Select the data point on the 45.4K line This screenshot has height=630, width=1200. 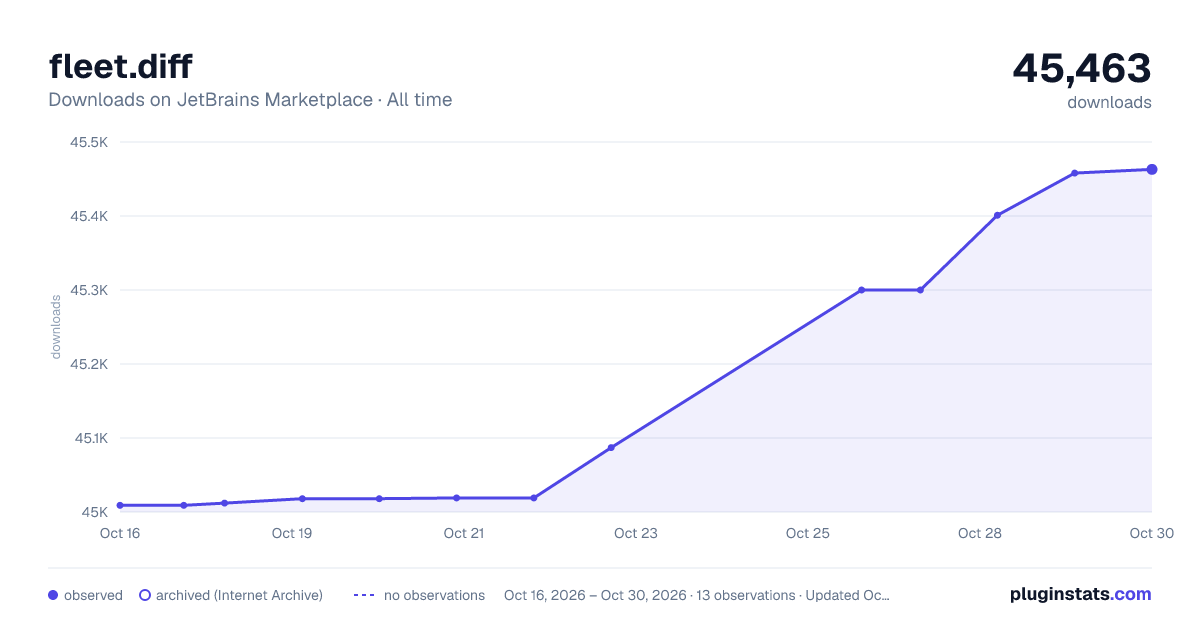pos(997,215)
